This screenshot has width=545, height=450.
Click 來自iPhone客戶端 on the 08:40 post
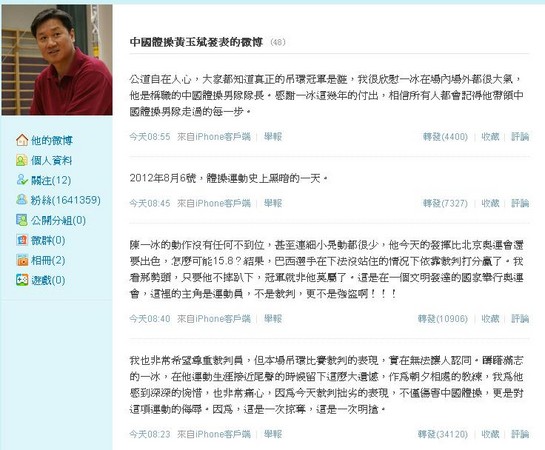coord(214,319)
